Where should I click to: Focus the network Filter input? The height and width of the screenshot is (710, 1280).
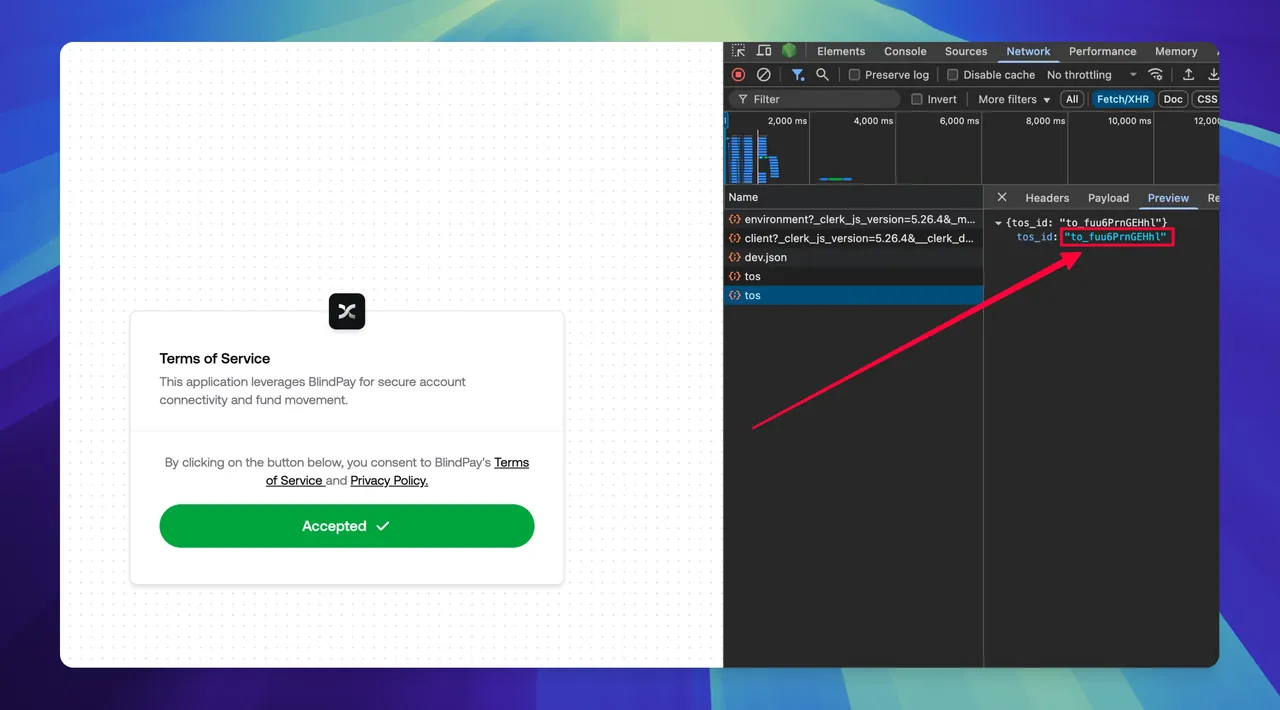coord(814,99)
